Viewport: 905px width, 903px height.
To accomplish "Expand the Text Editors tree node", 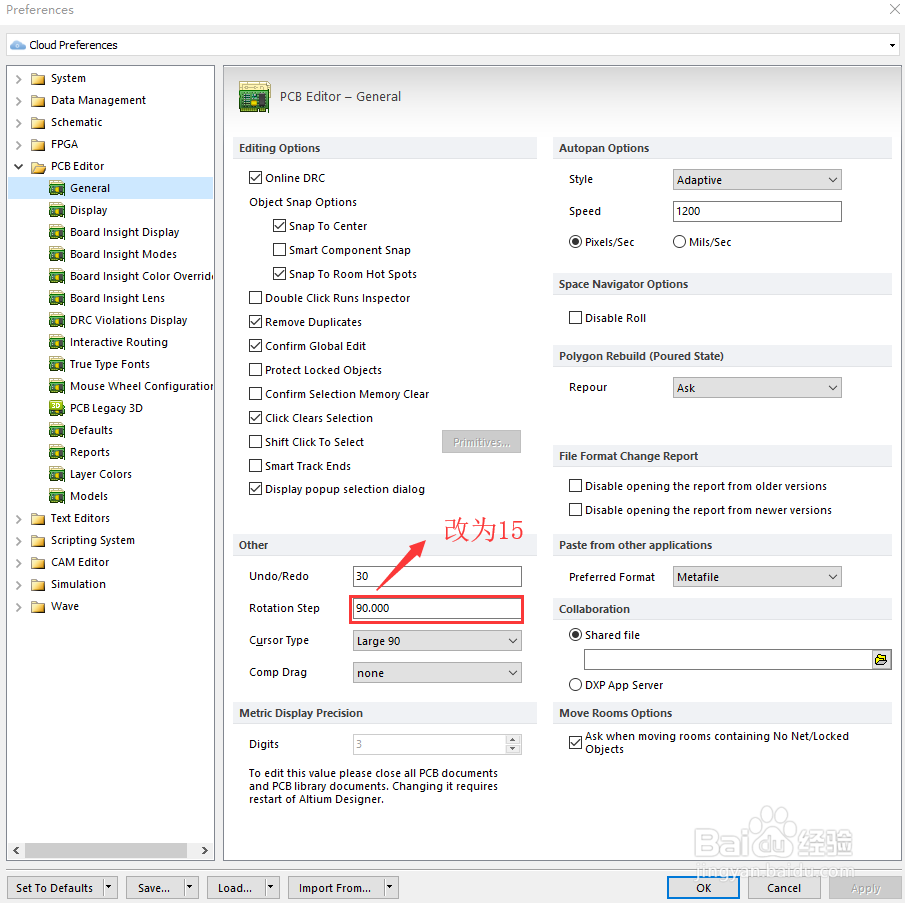I will [x=18, y=519].
